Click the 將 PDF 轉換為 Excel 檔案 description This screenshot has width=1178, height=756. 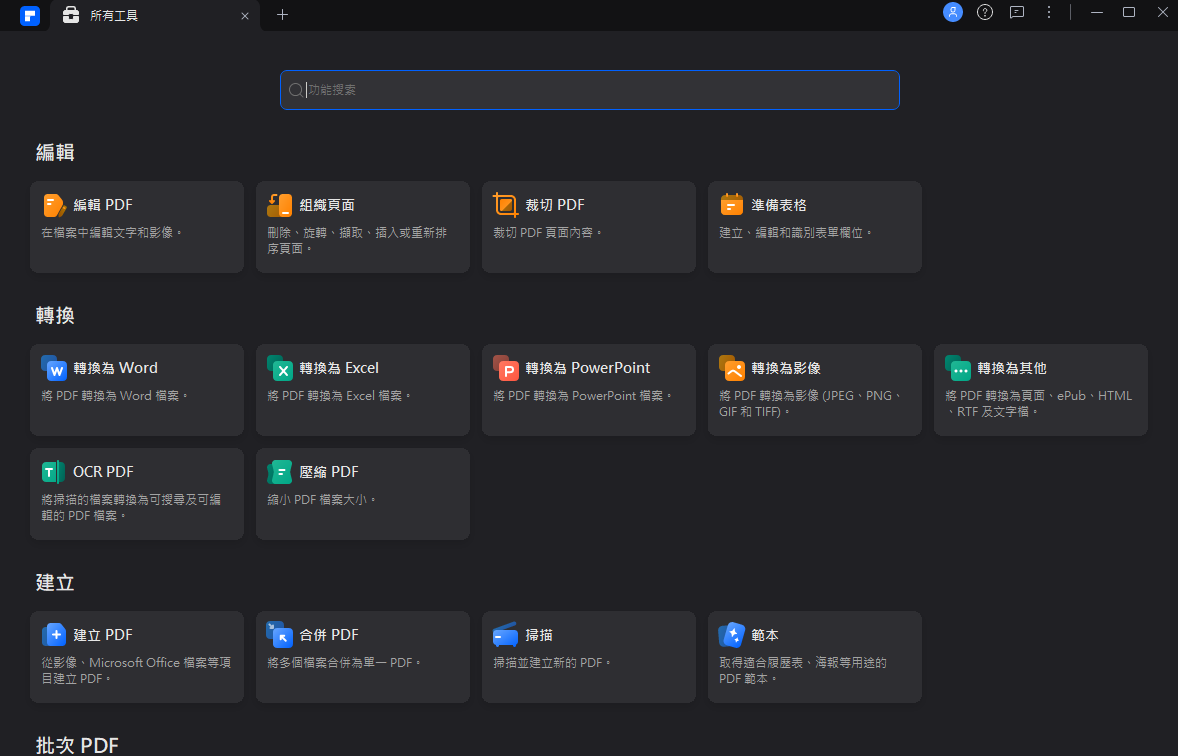click(339, 396)
